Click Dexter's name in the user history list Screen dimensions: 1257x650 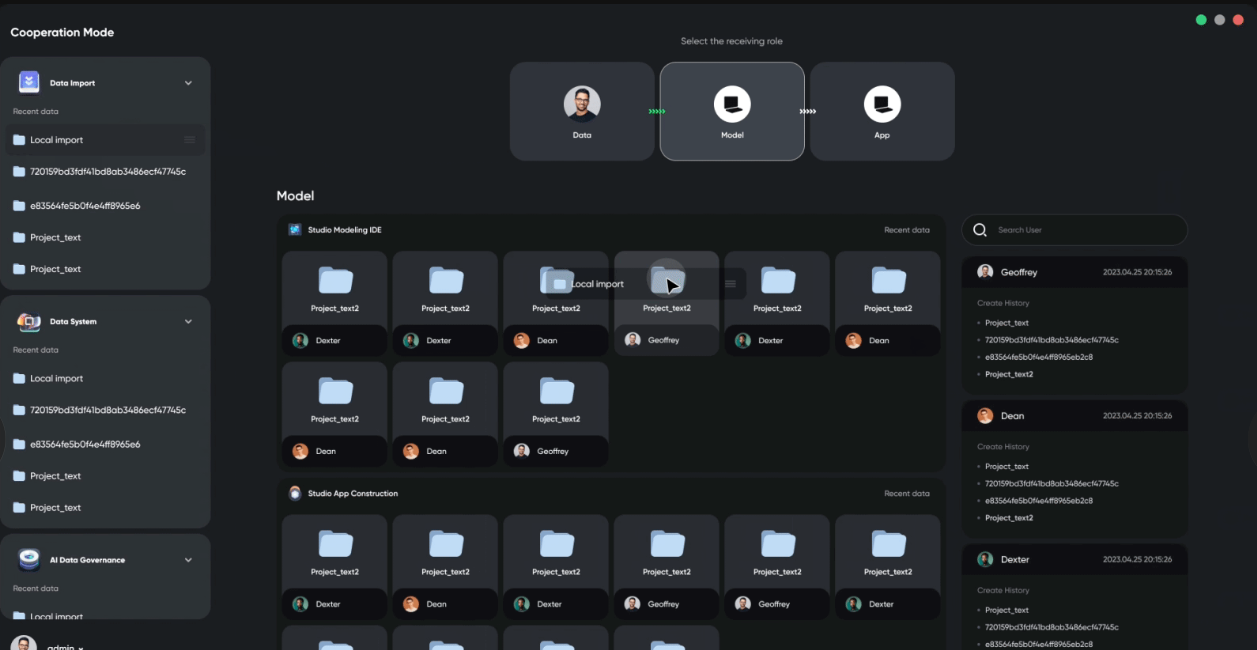[x=1015, y=560]
